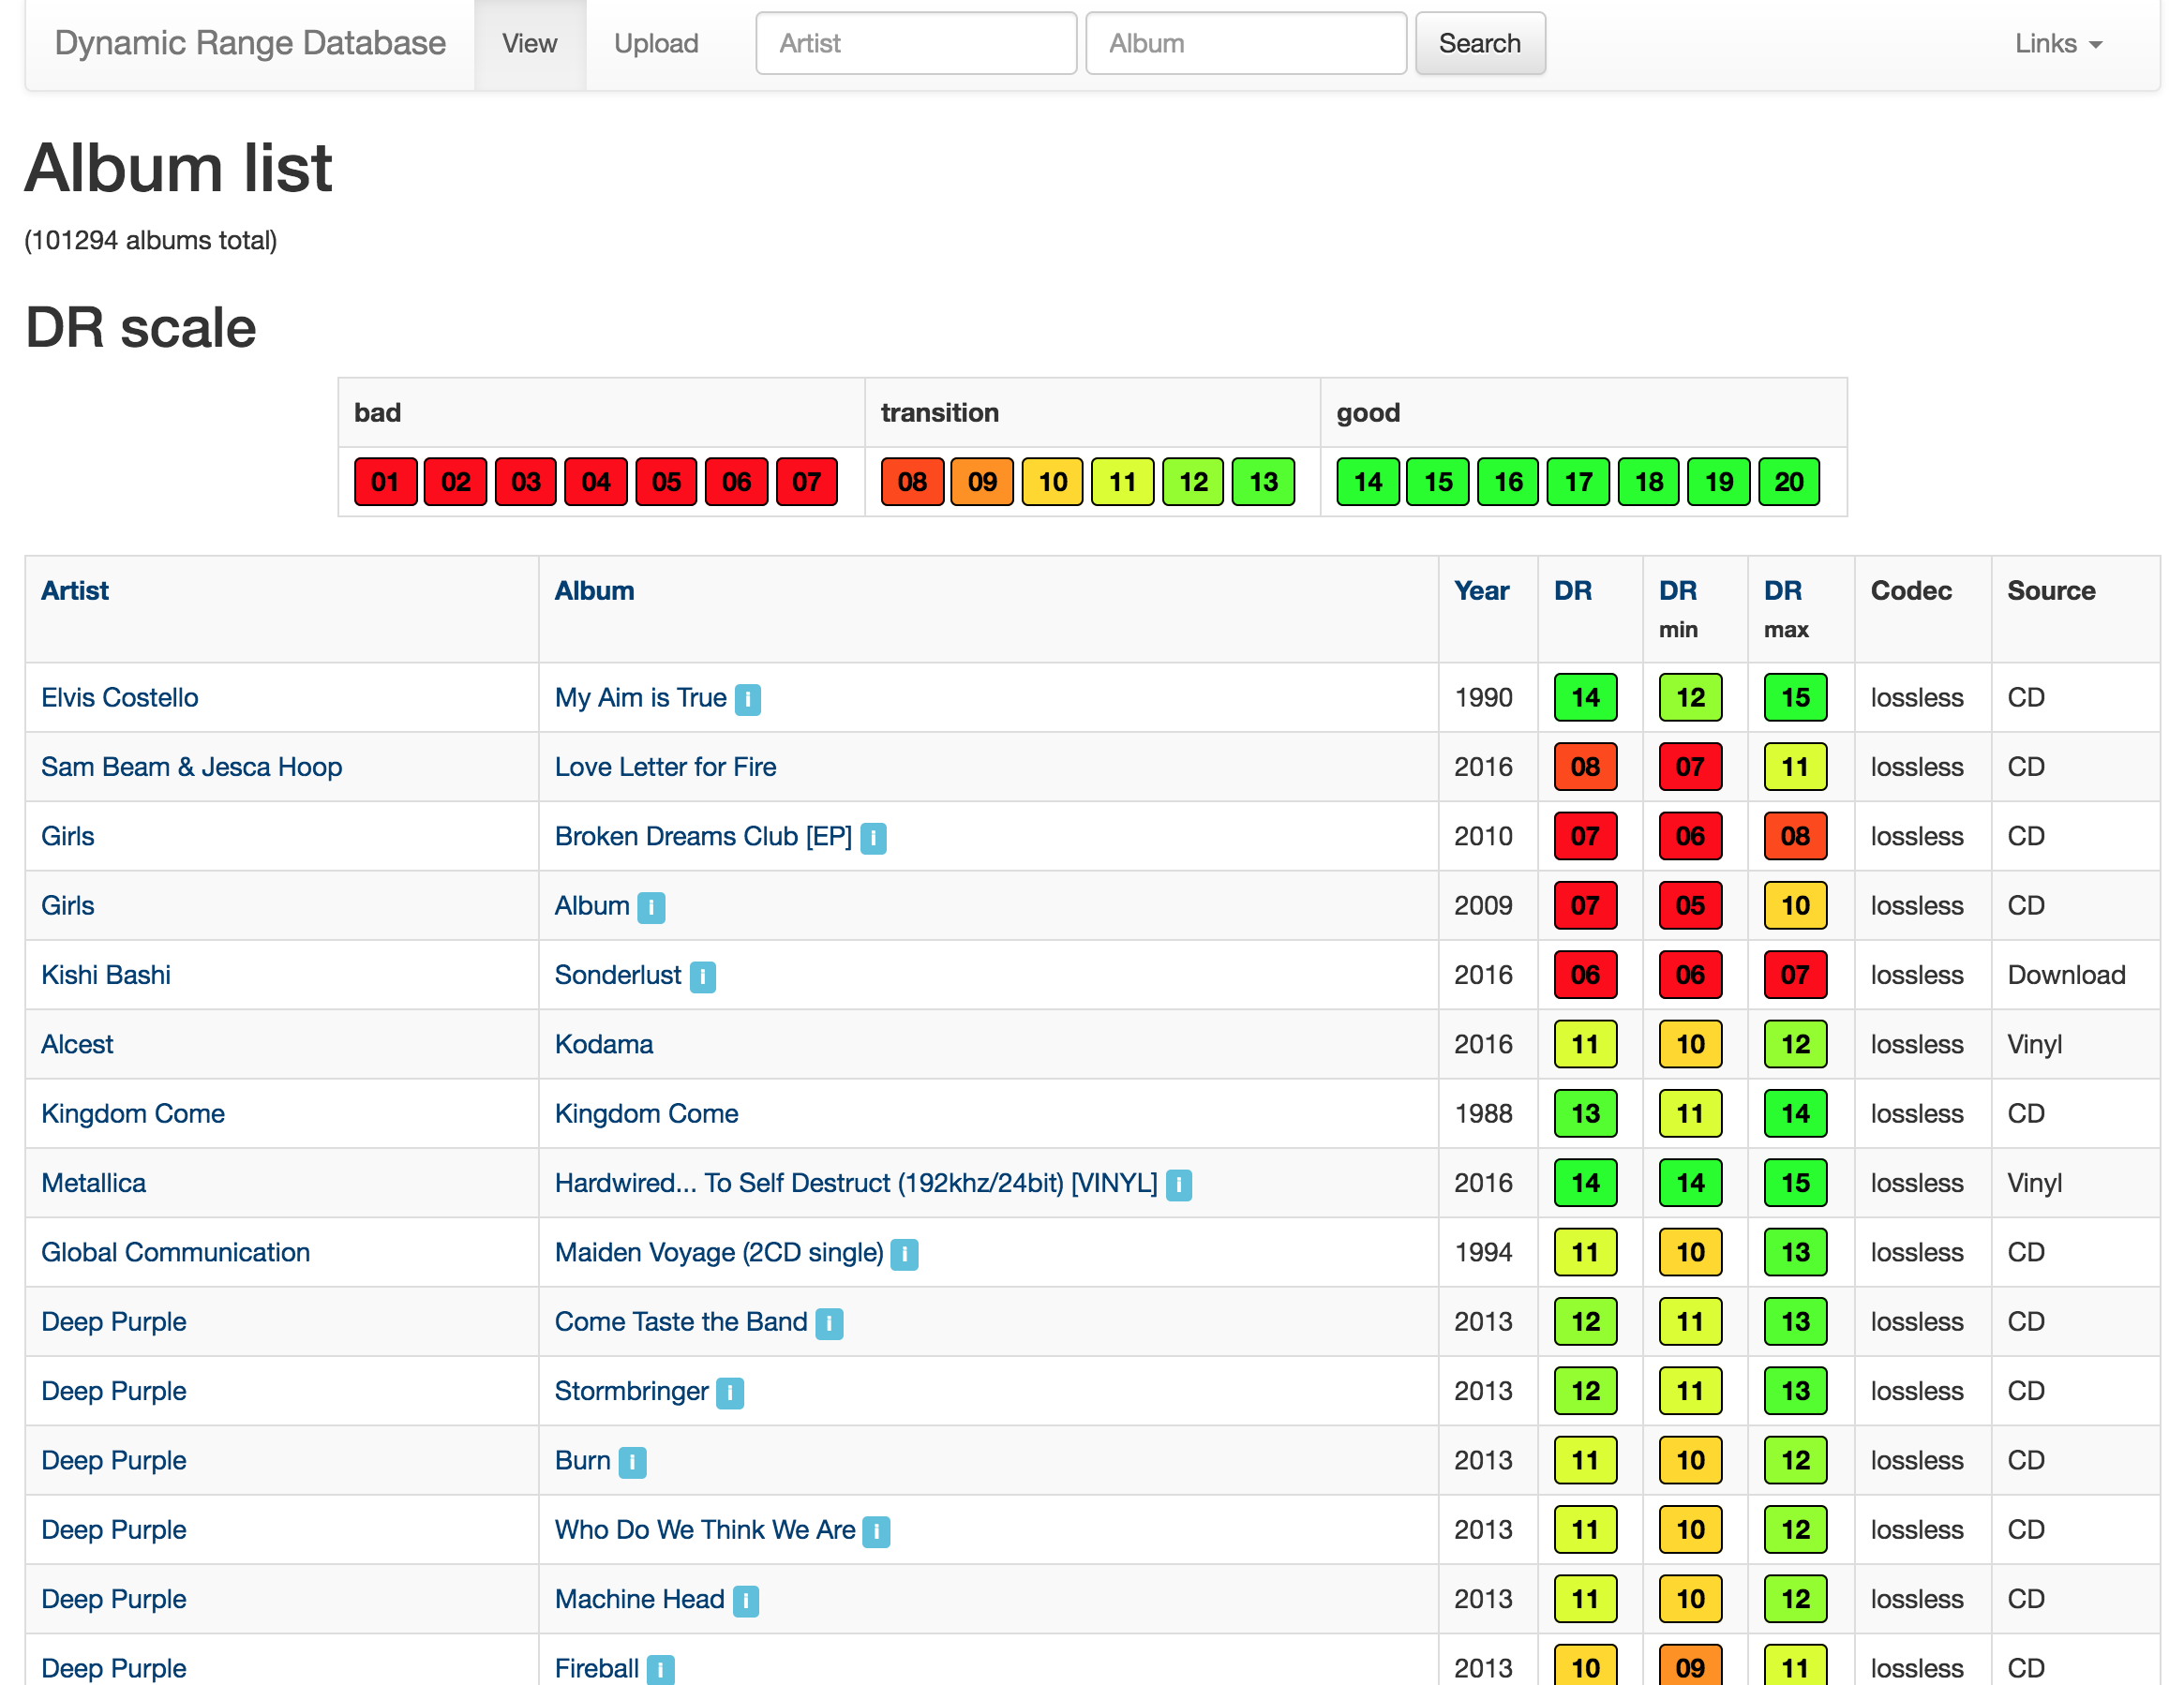Open info icon next to My Aim is True
The image size is (2184, 1685).
[748, 699]
